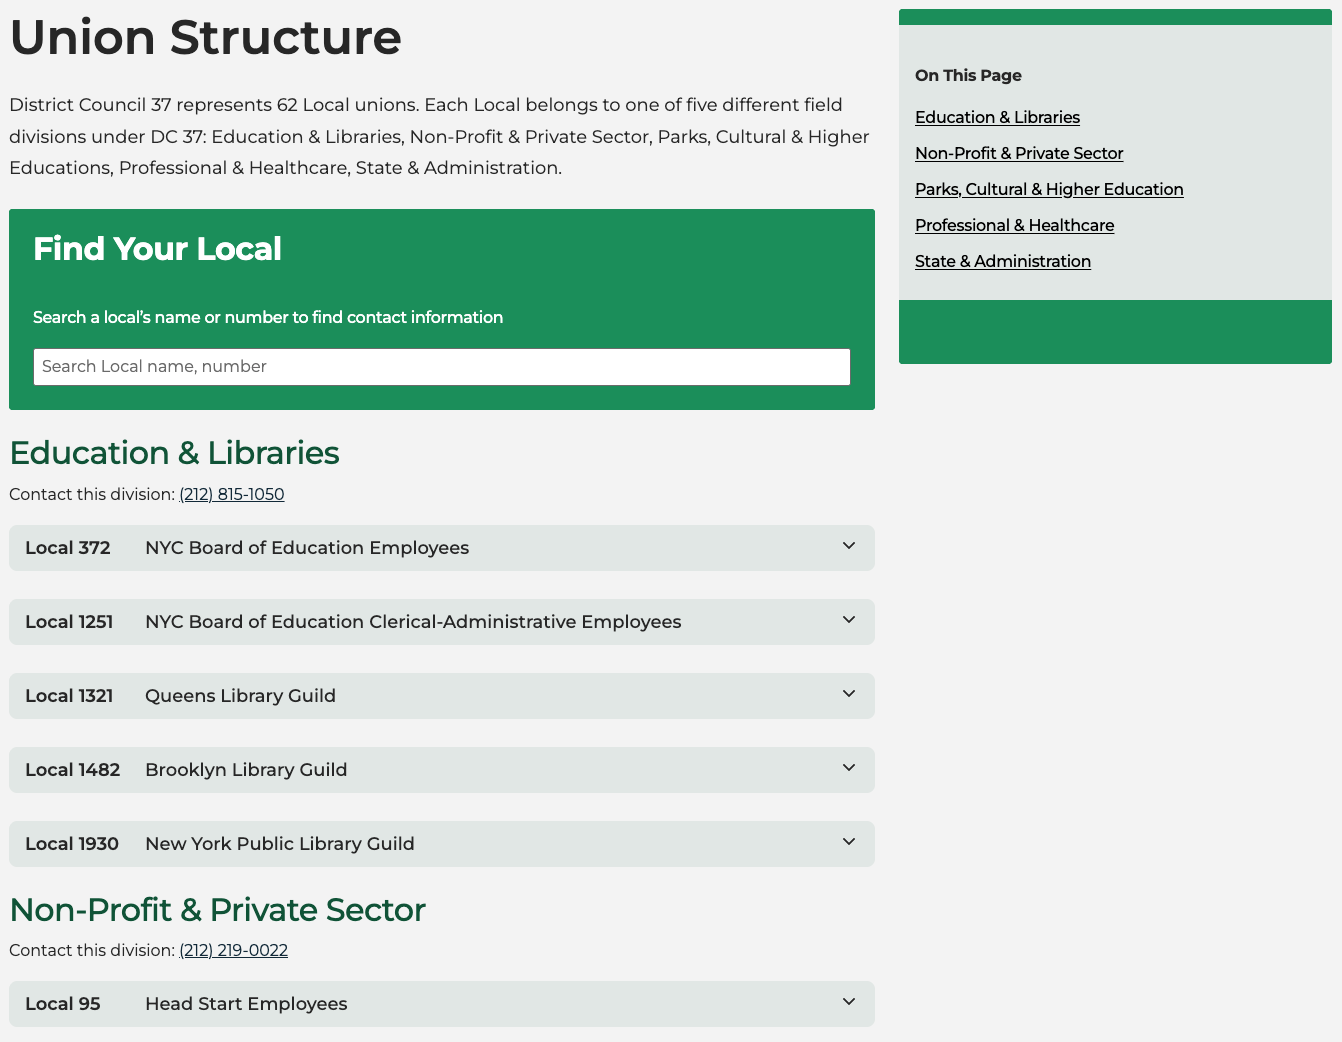
Task: Open the State & Administration sidebar link
Action: [x=1002, y=261]
